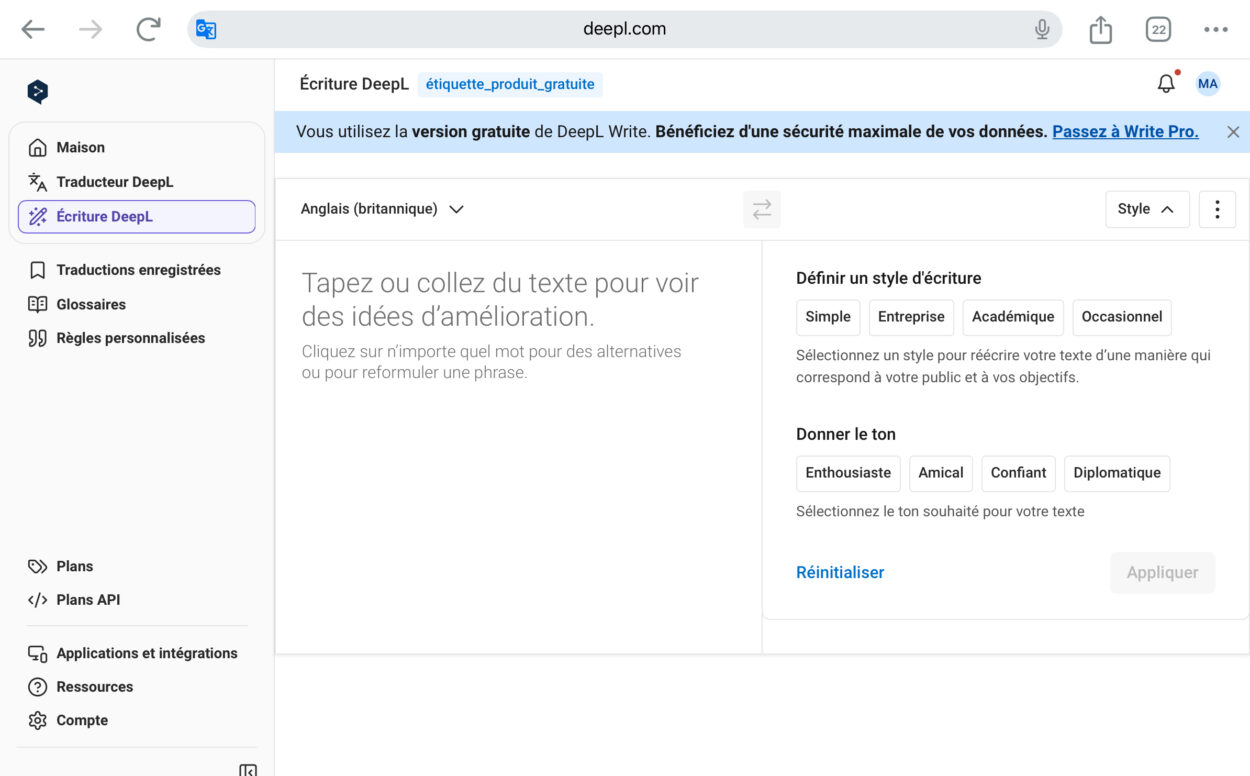Click the text input area to write
The image size is (1250, 776).
point(518,447)
